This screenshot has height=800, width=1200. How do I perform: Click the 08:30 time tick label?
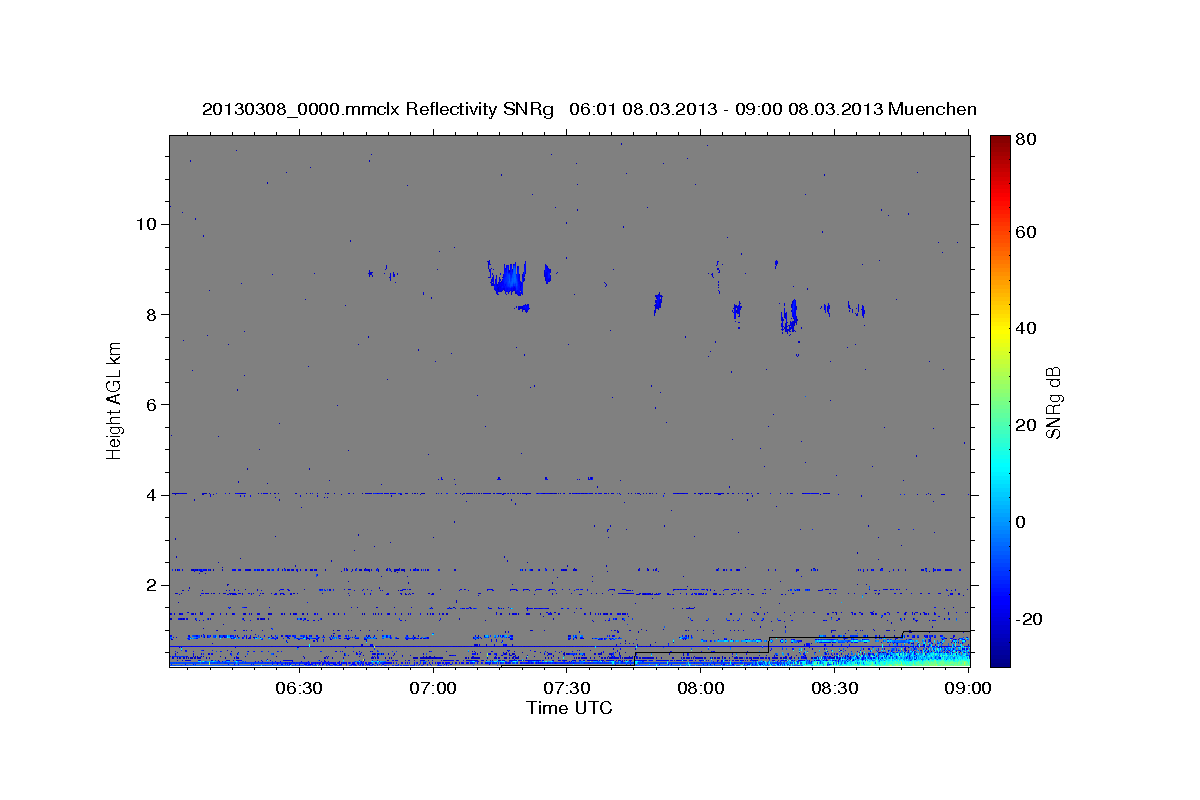tap(835, 689)
